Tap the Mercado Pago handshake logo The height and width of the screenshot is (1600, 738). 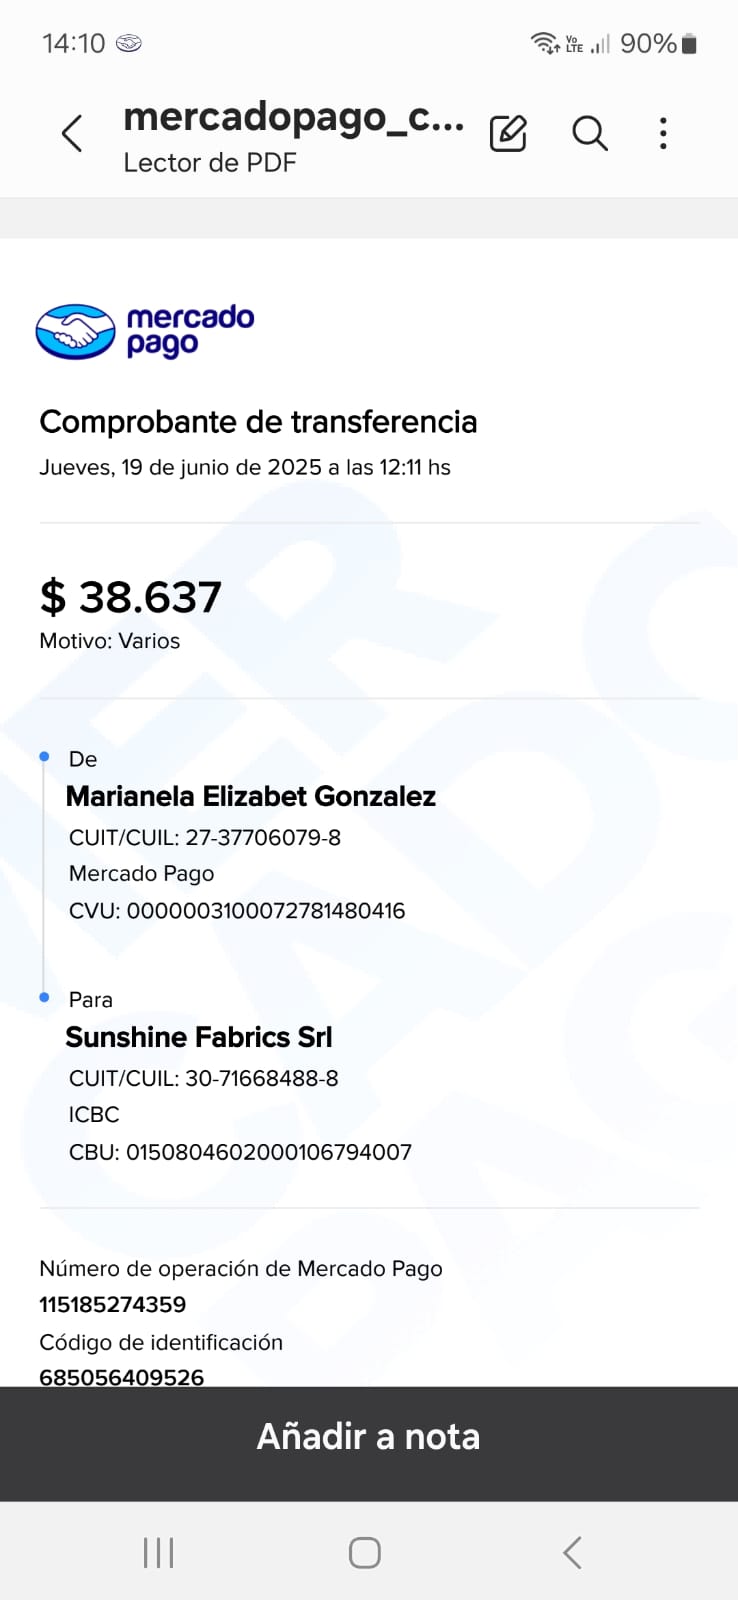pyautogui.click(x=76, y=332)
